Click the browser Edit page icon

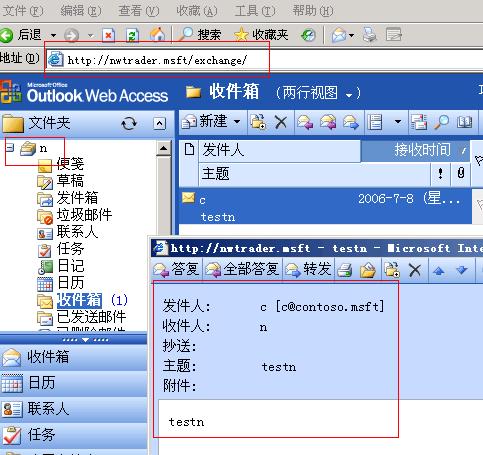point(393,35)
